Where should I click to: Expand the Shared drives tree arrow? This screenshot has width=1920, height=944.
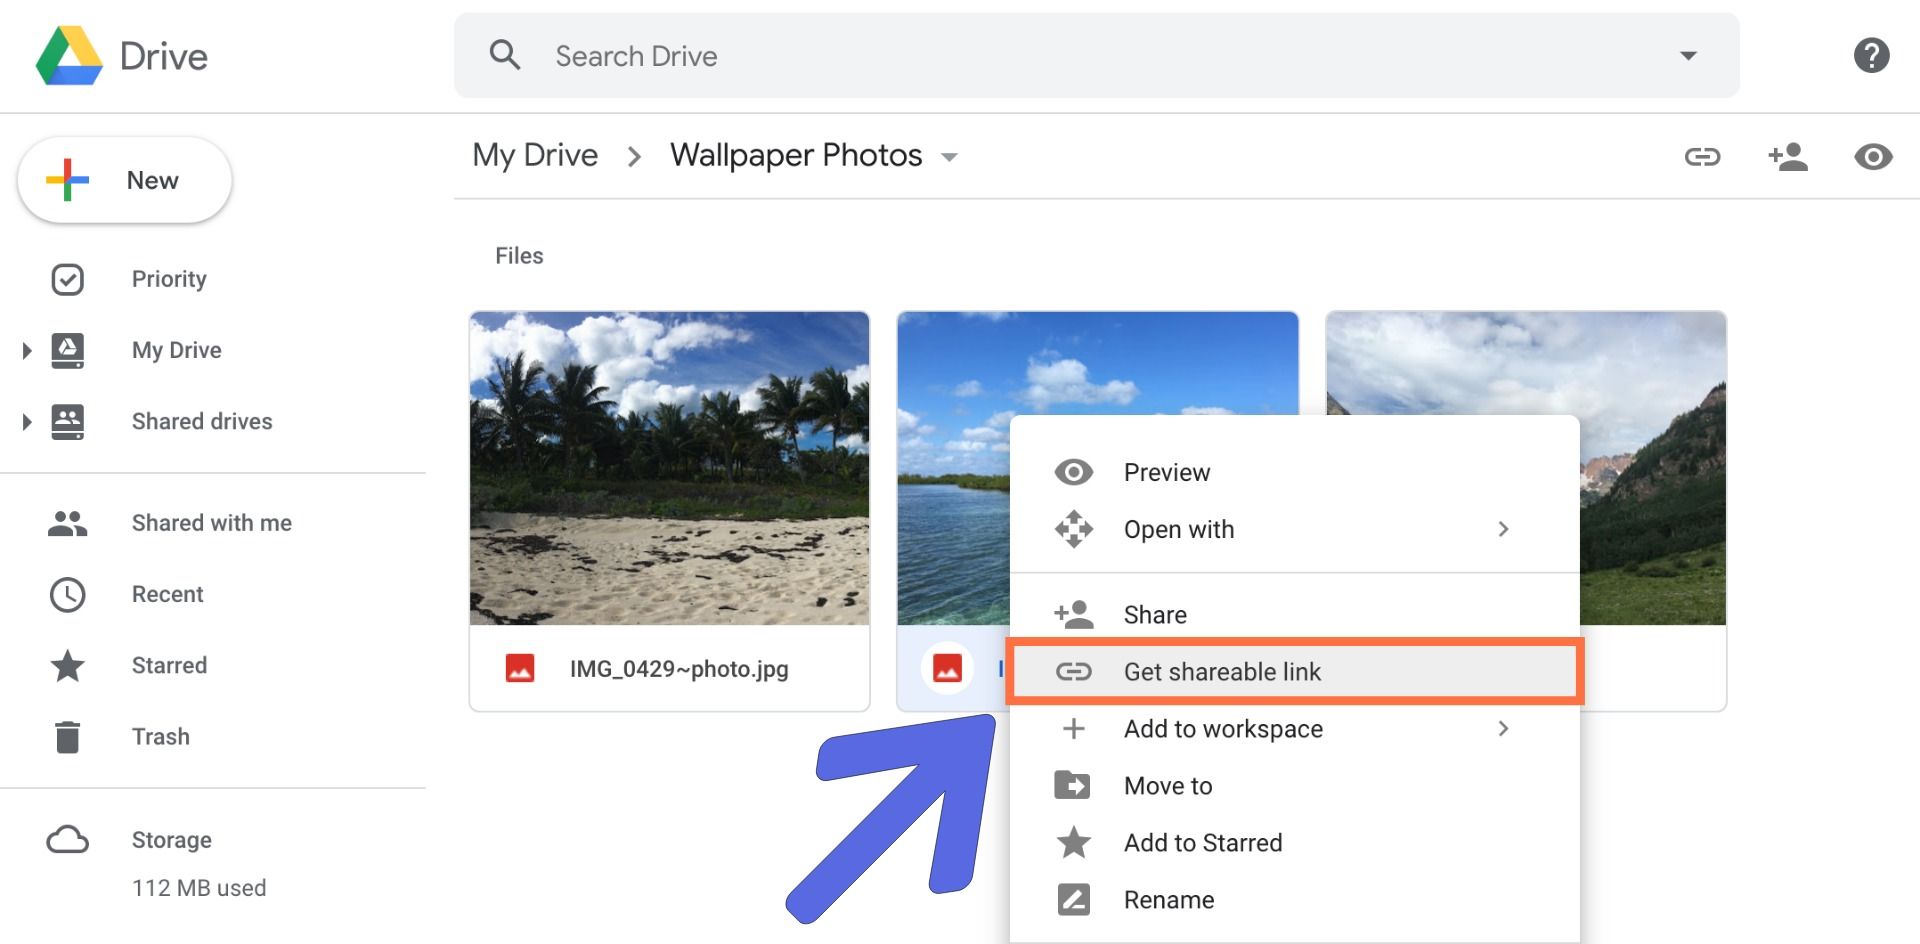[x=27, y=422]
